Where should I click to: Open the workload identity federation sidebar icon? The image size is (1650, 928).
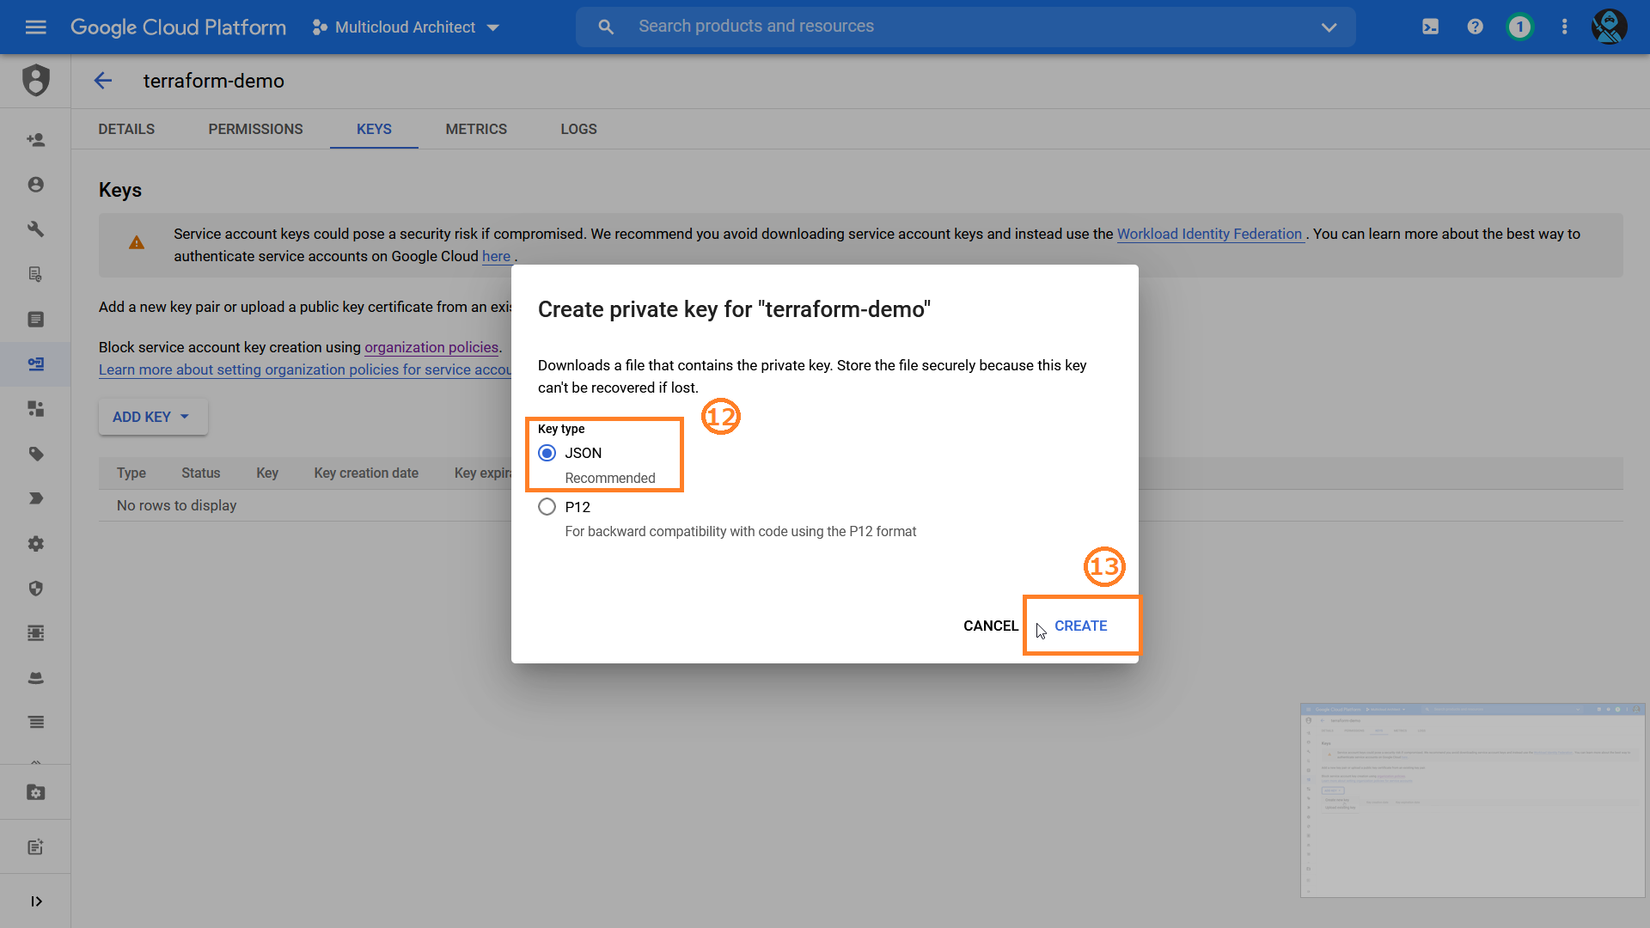[x=36, y=409]
